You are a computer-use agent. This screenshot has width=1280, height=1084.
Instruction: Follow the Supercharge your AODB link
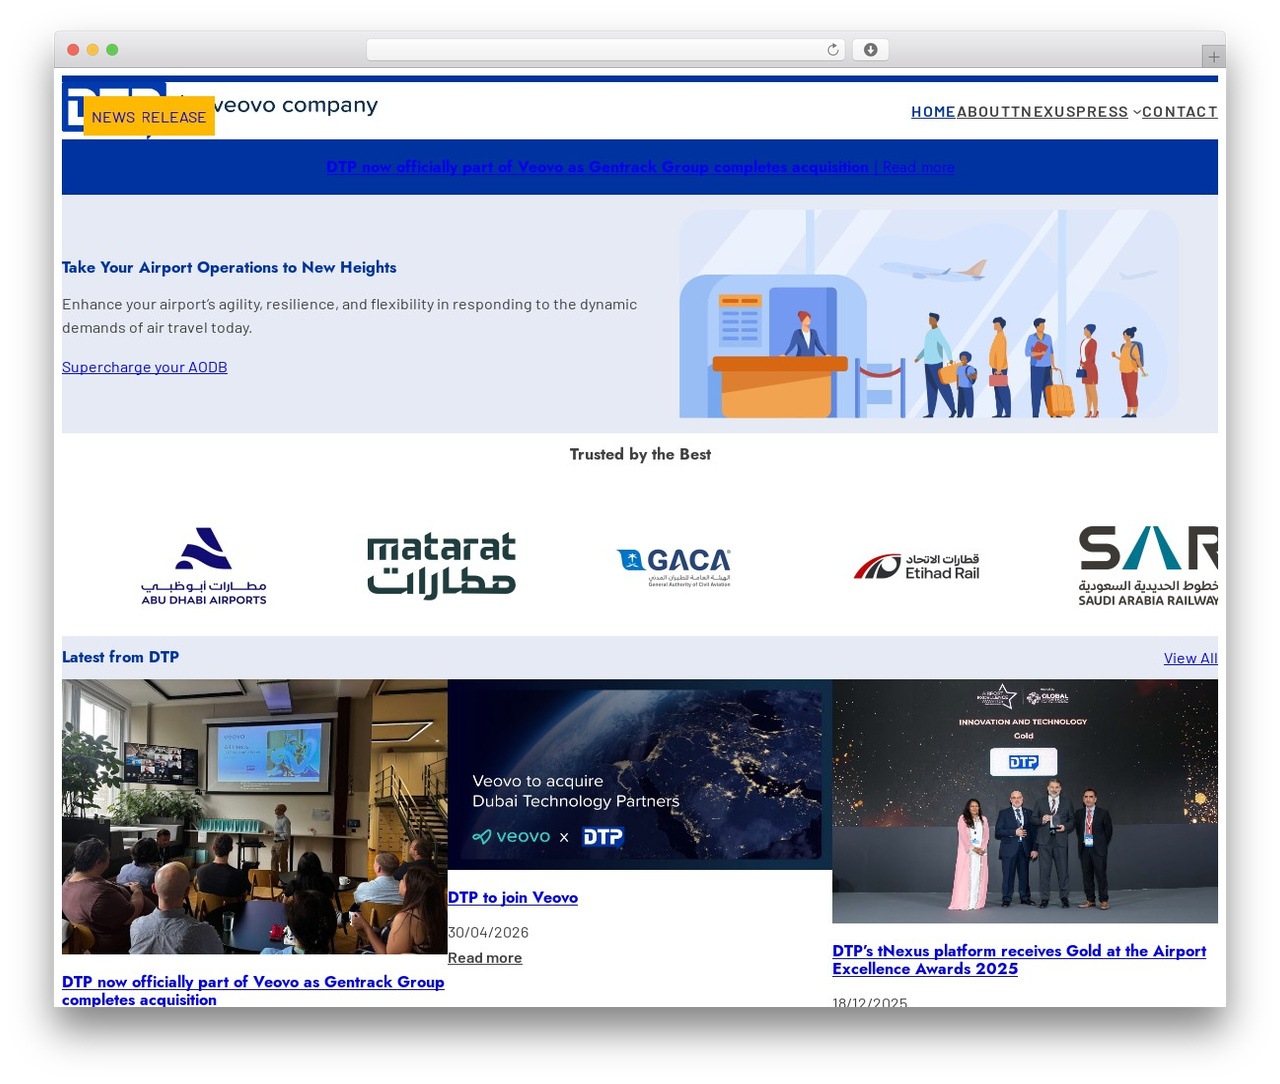[x=145, y=367]
